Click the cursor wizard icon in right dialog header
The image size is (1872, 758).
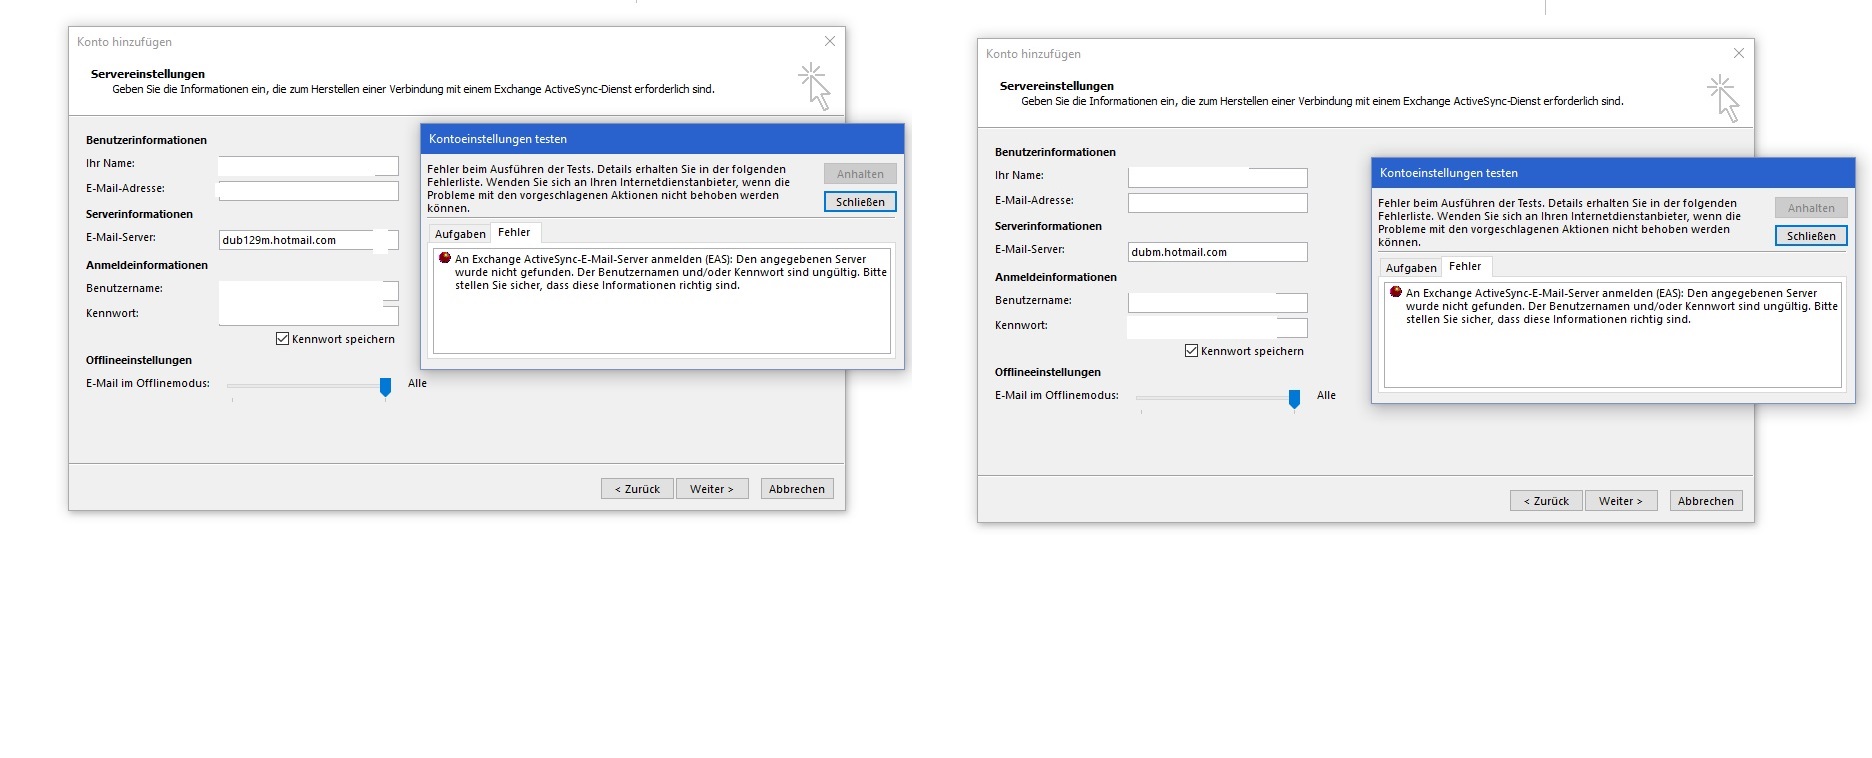(x=1724, y=98)
